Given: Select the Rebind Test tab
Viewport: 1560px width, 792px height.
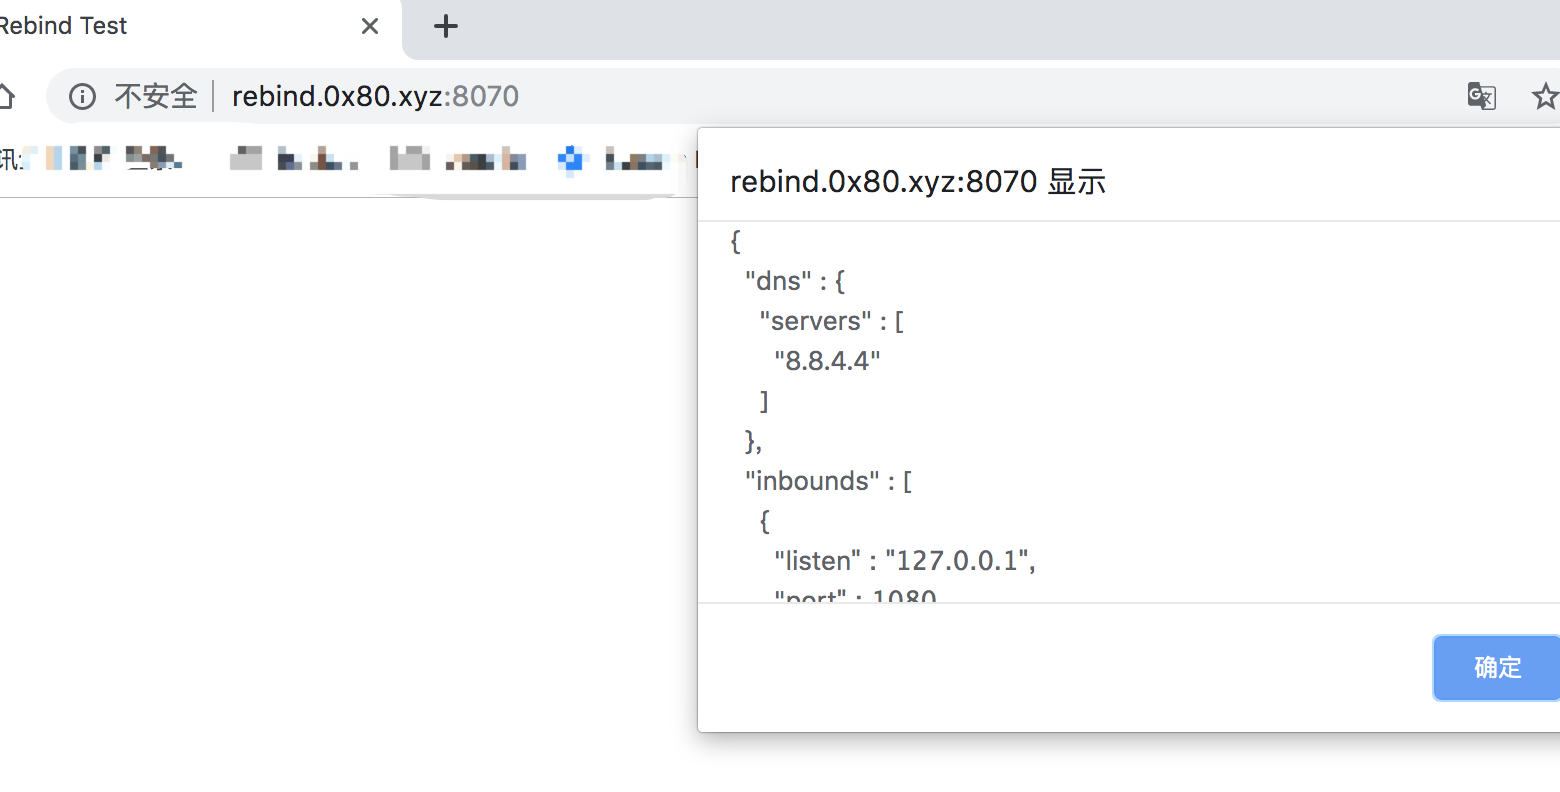Looking at the screenshot, I should [200, 28].
